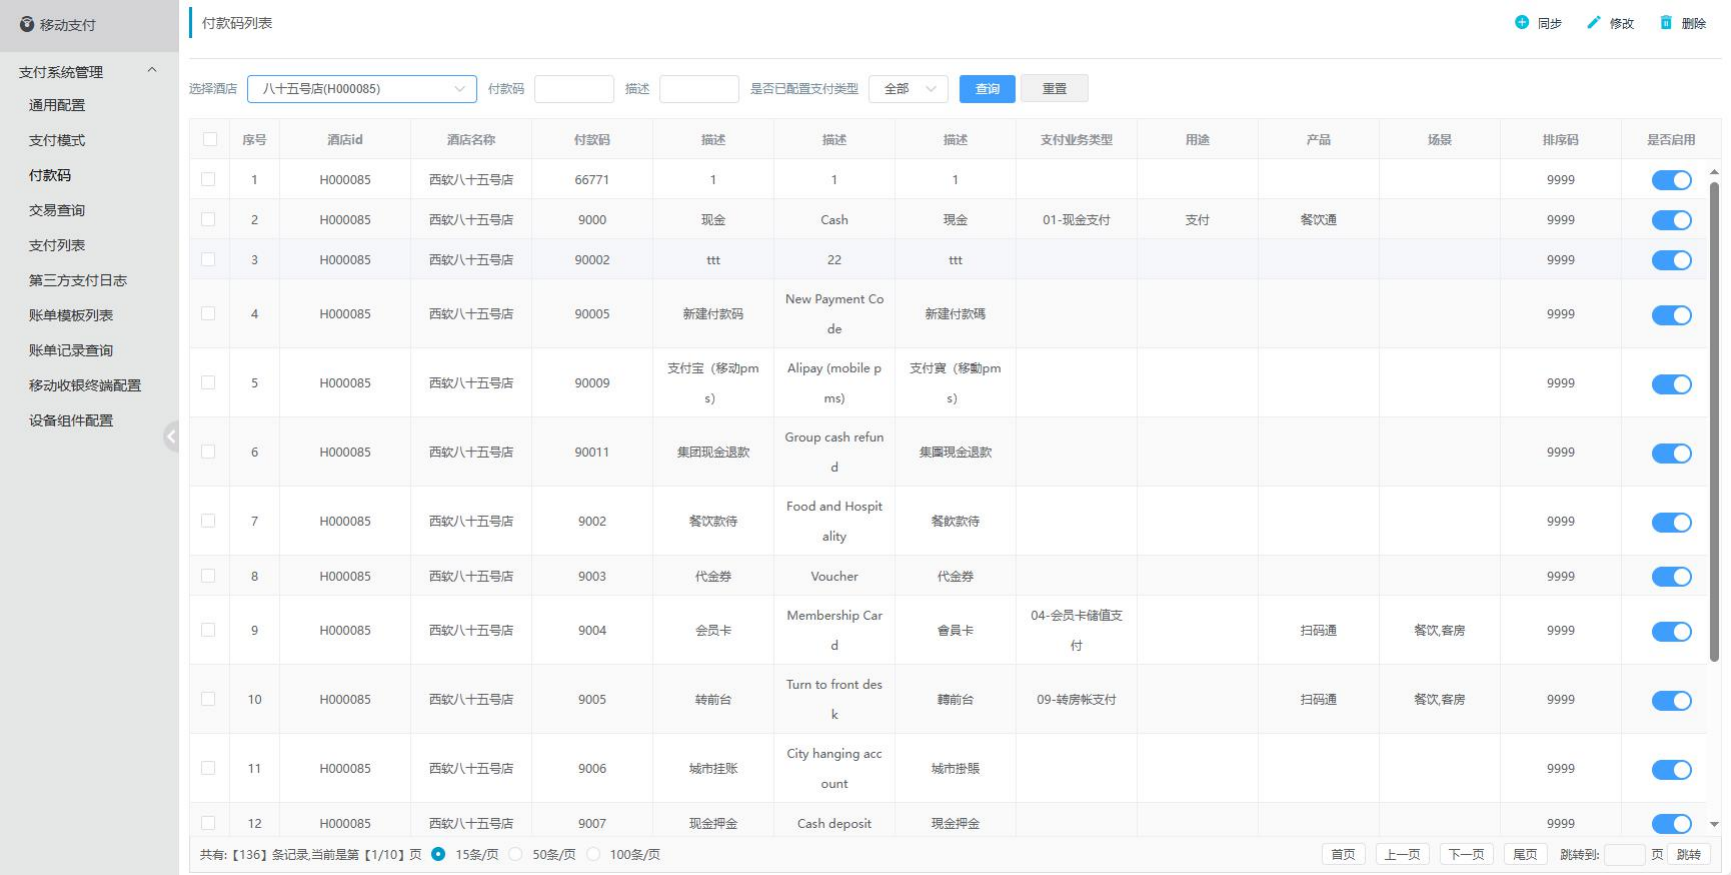
Task: Click the sync (同步) plus icon
Action: click(1522, 23)
